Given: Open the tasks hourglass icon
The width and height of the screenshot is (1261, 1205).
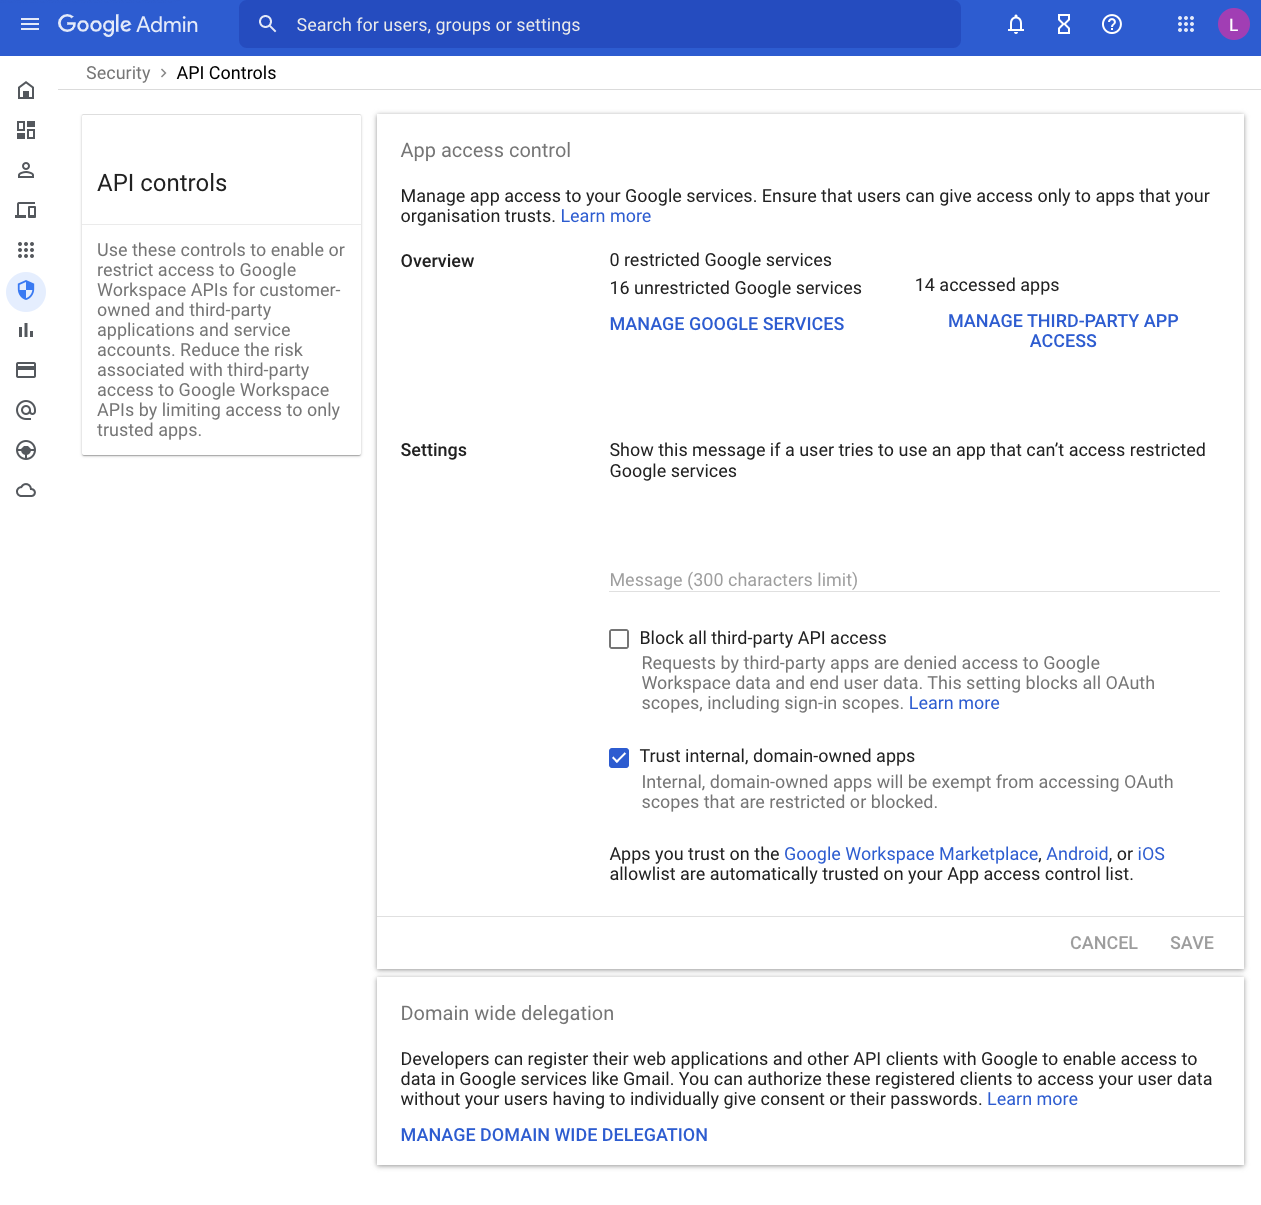Looking at the screenshot, I should click(x=1064, y=24).
